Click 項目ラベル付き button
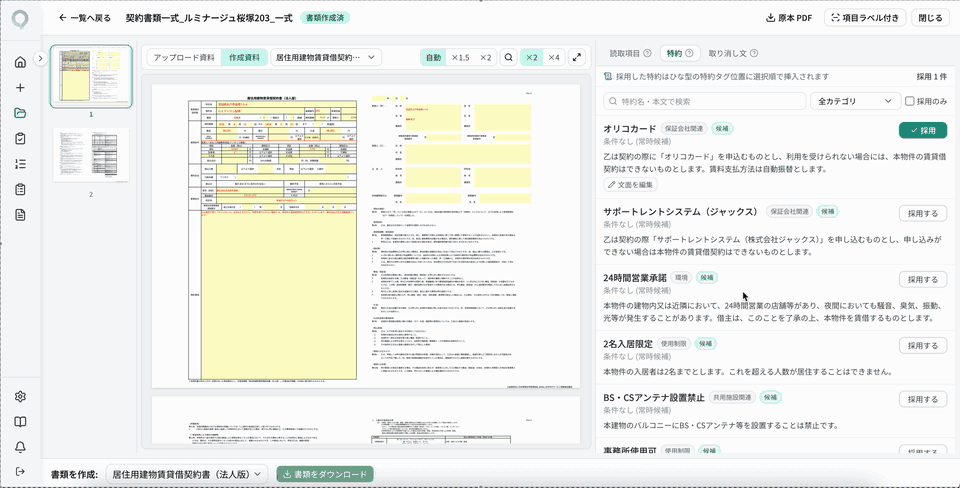This screenshot has width=960, height=488. pyautogui.click(x=864, y=18)
